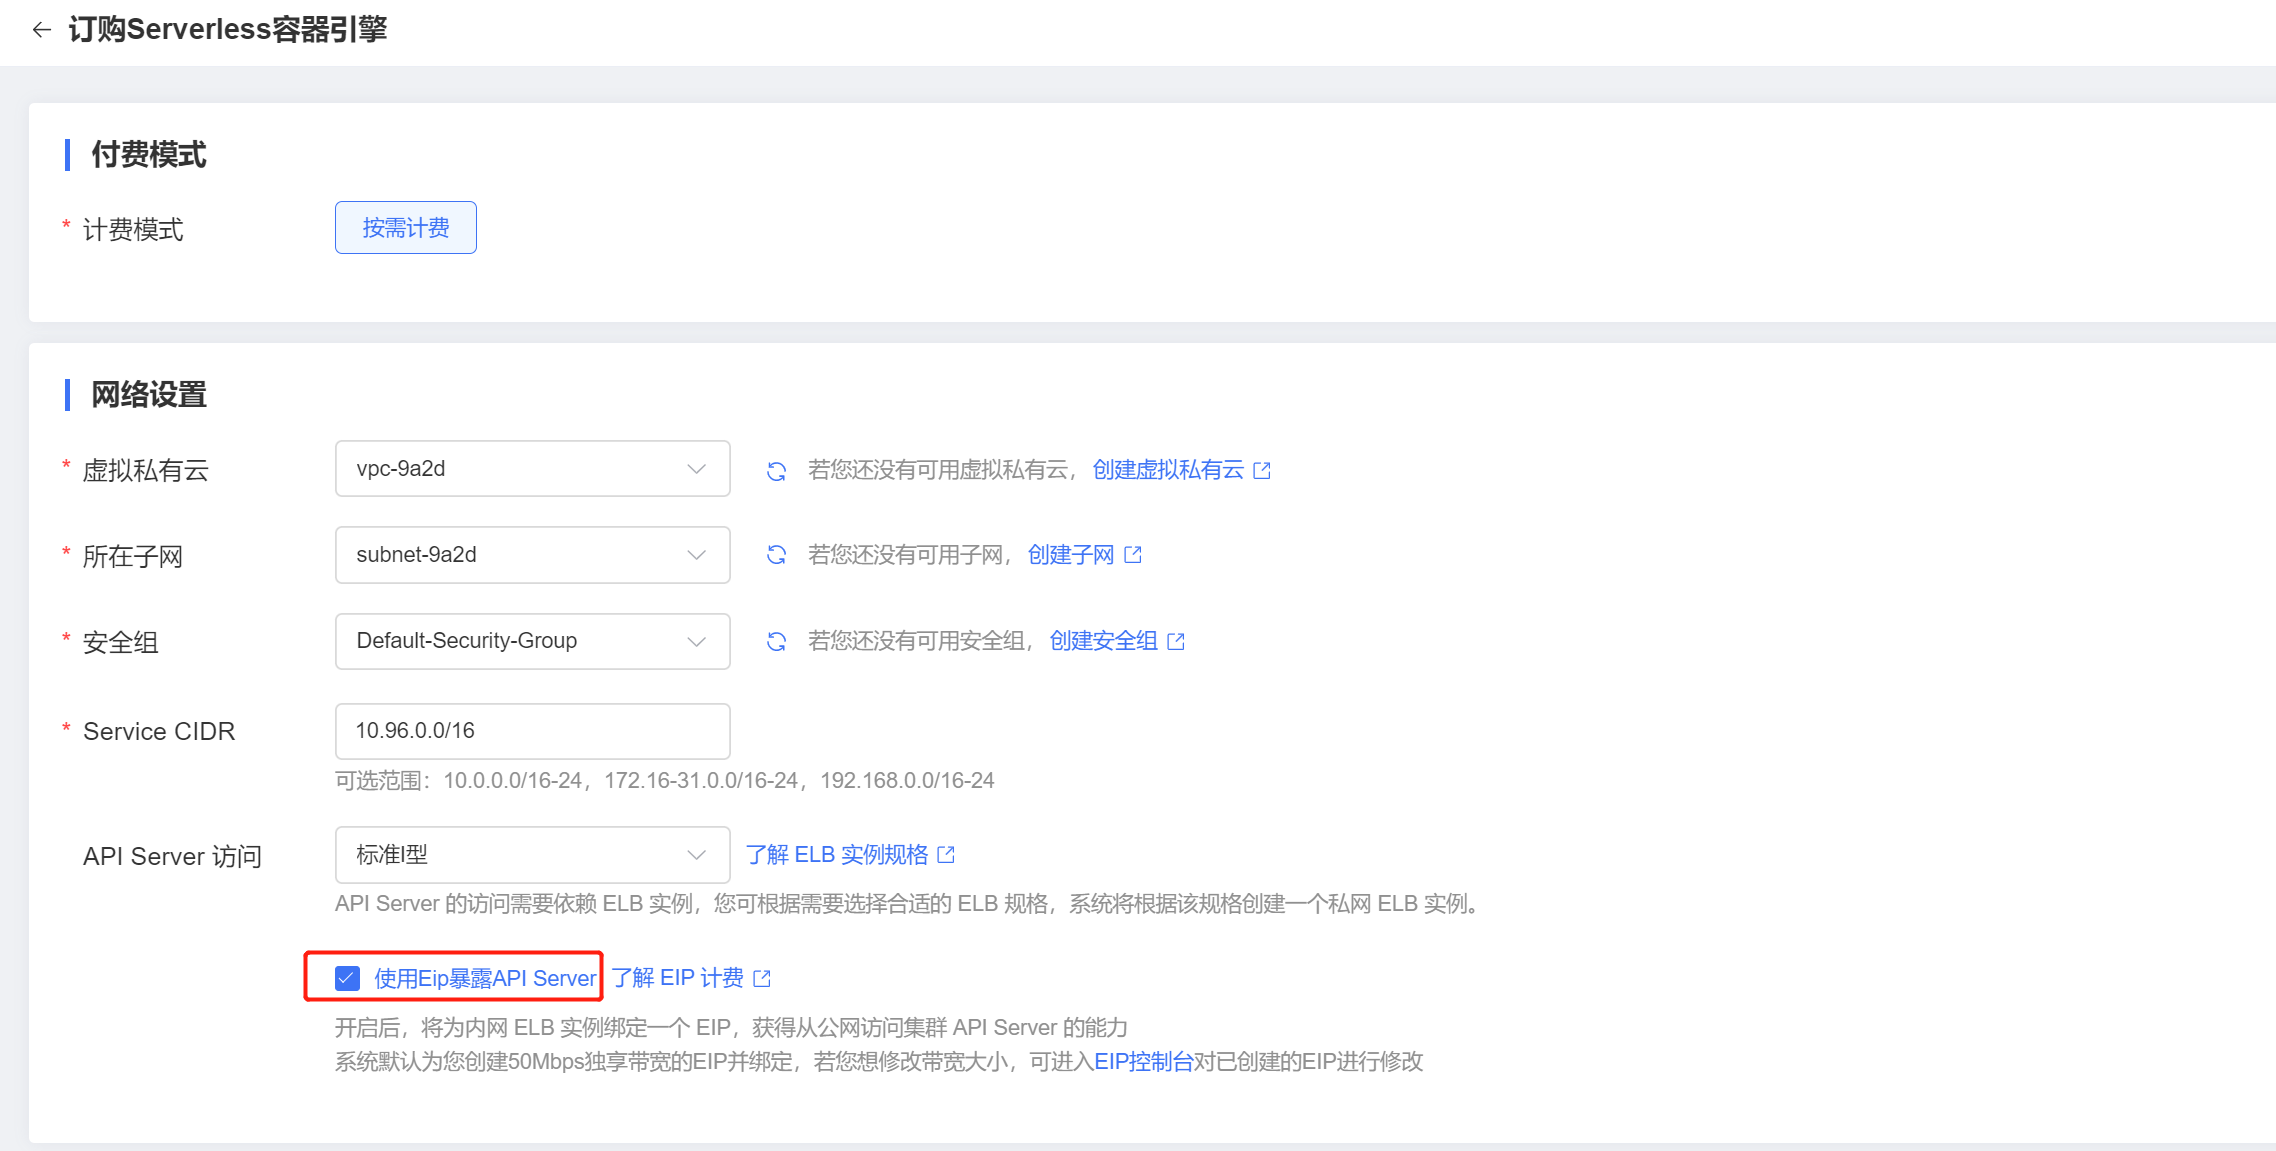Image resolution: width=2276 pixels, height=1151 pixels.
Task: Open the 创建安全组 link
Action: coord(1103,641)
